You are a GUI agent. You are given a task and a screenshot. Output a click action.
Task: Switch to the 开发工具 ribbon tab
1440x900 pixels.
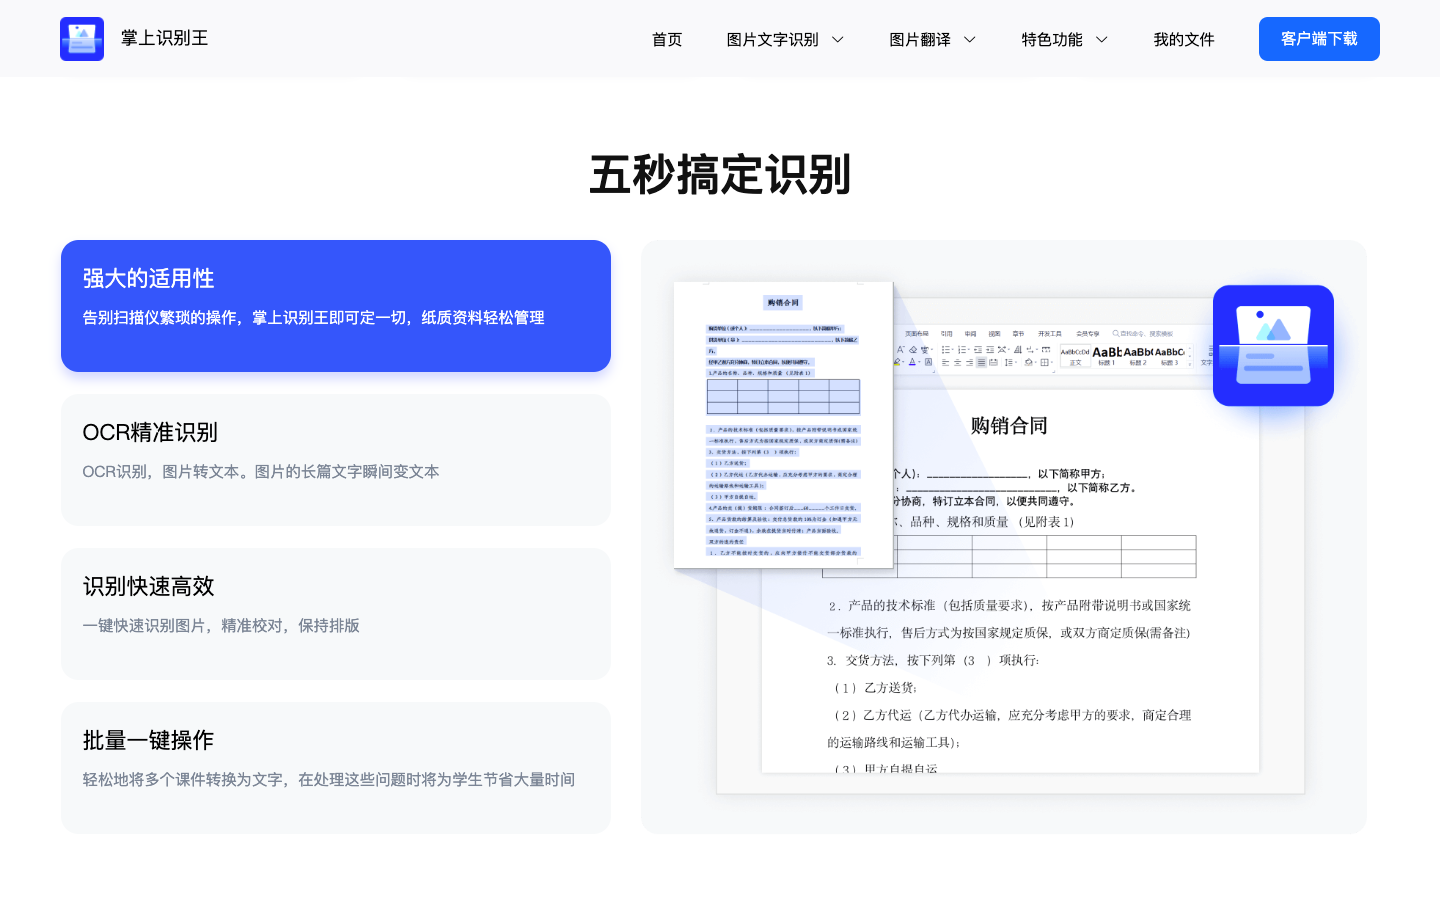coord(1050,334)
